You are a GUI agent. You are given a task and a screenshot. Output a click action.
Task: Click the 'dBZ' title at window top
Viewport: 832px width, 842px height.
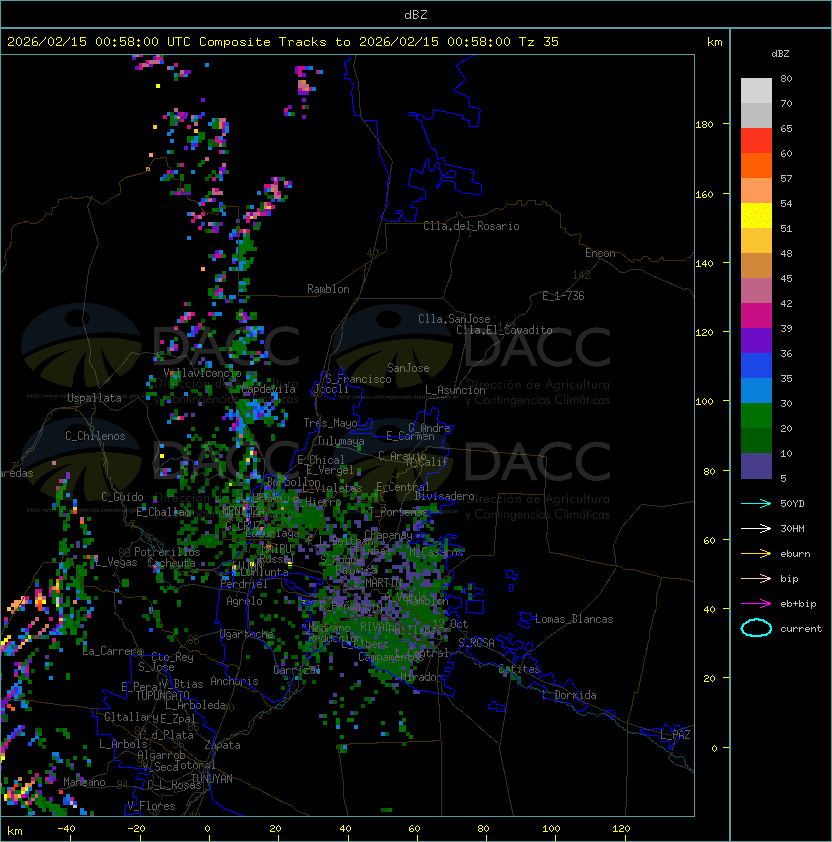(416, 15)
